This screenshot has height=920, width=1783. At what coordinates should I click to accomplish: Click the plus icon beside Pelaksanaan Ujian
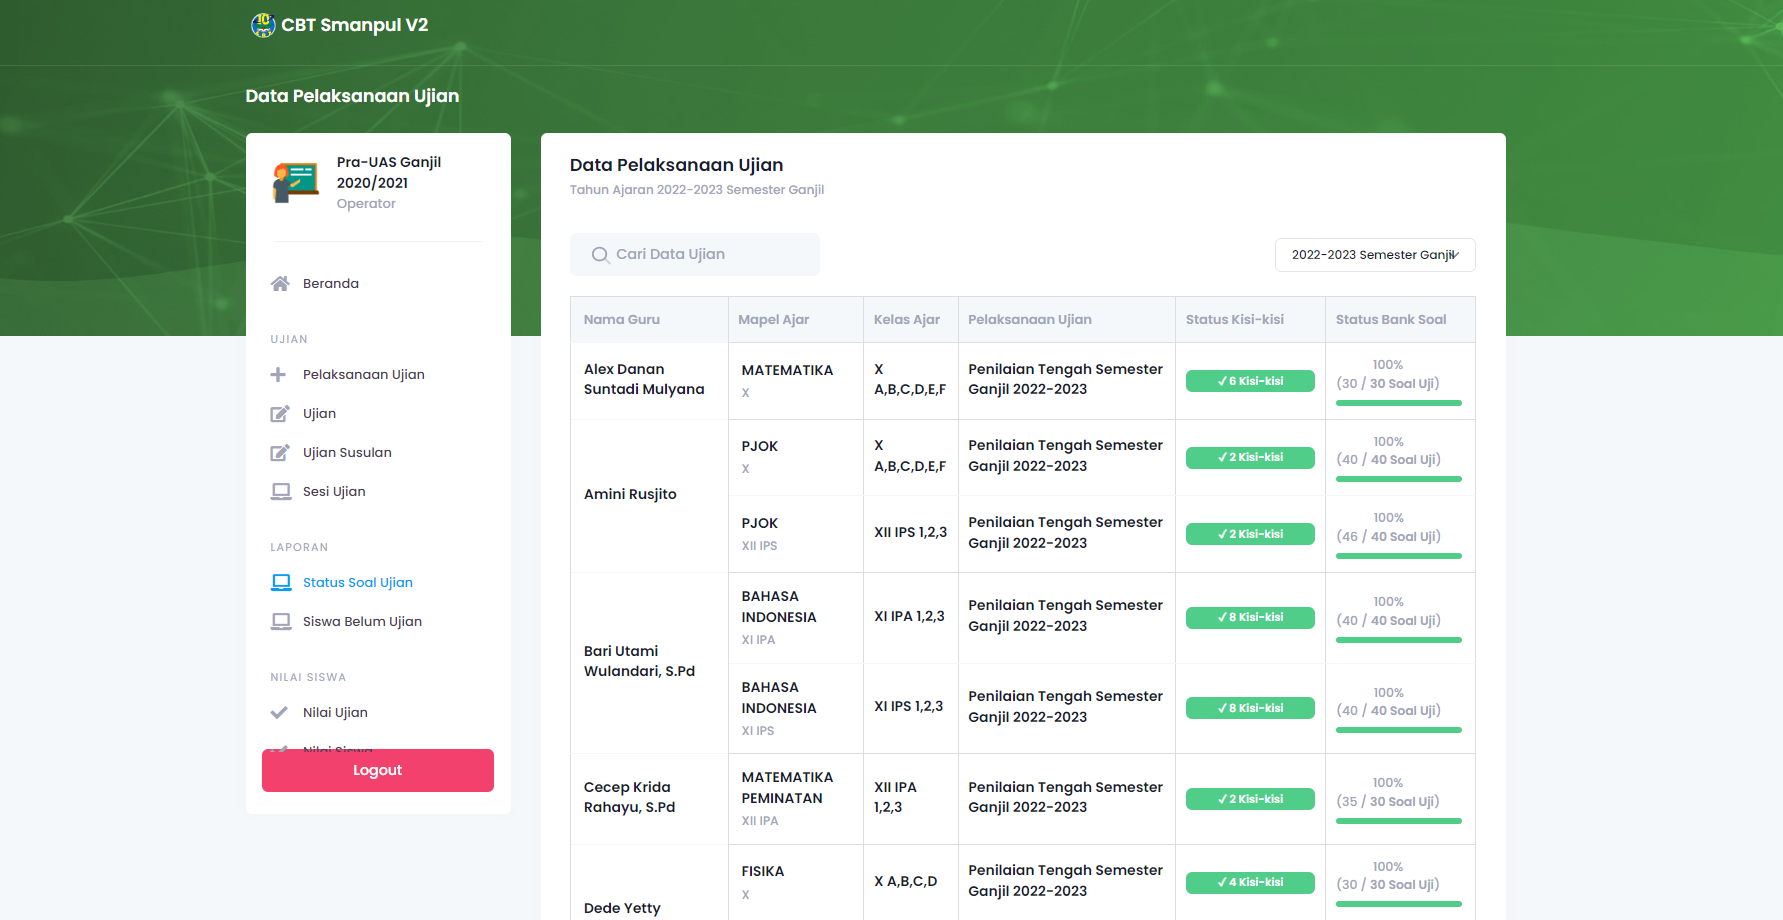pos(279,375)
